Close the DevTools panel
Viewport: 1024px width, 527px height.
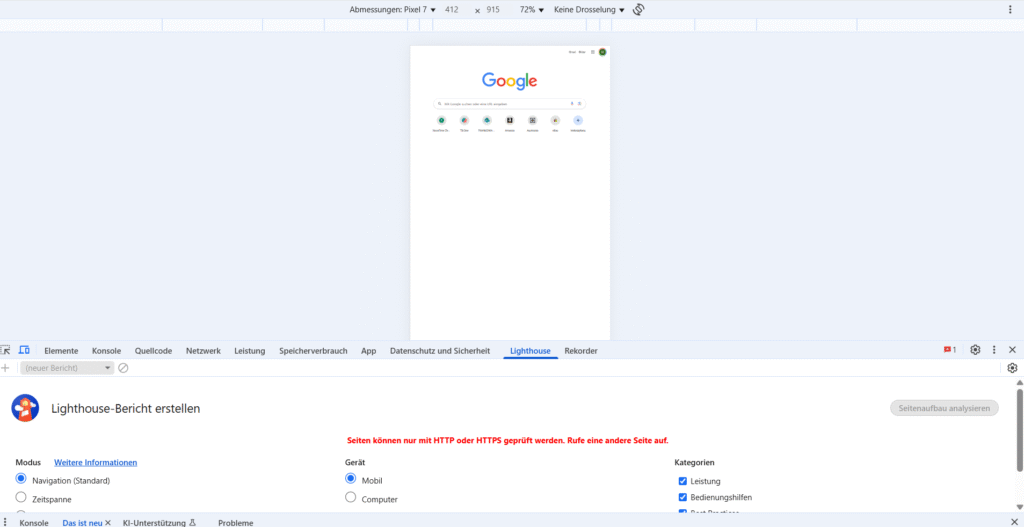1012,350
